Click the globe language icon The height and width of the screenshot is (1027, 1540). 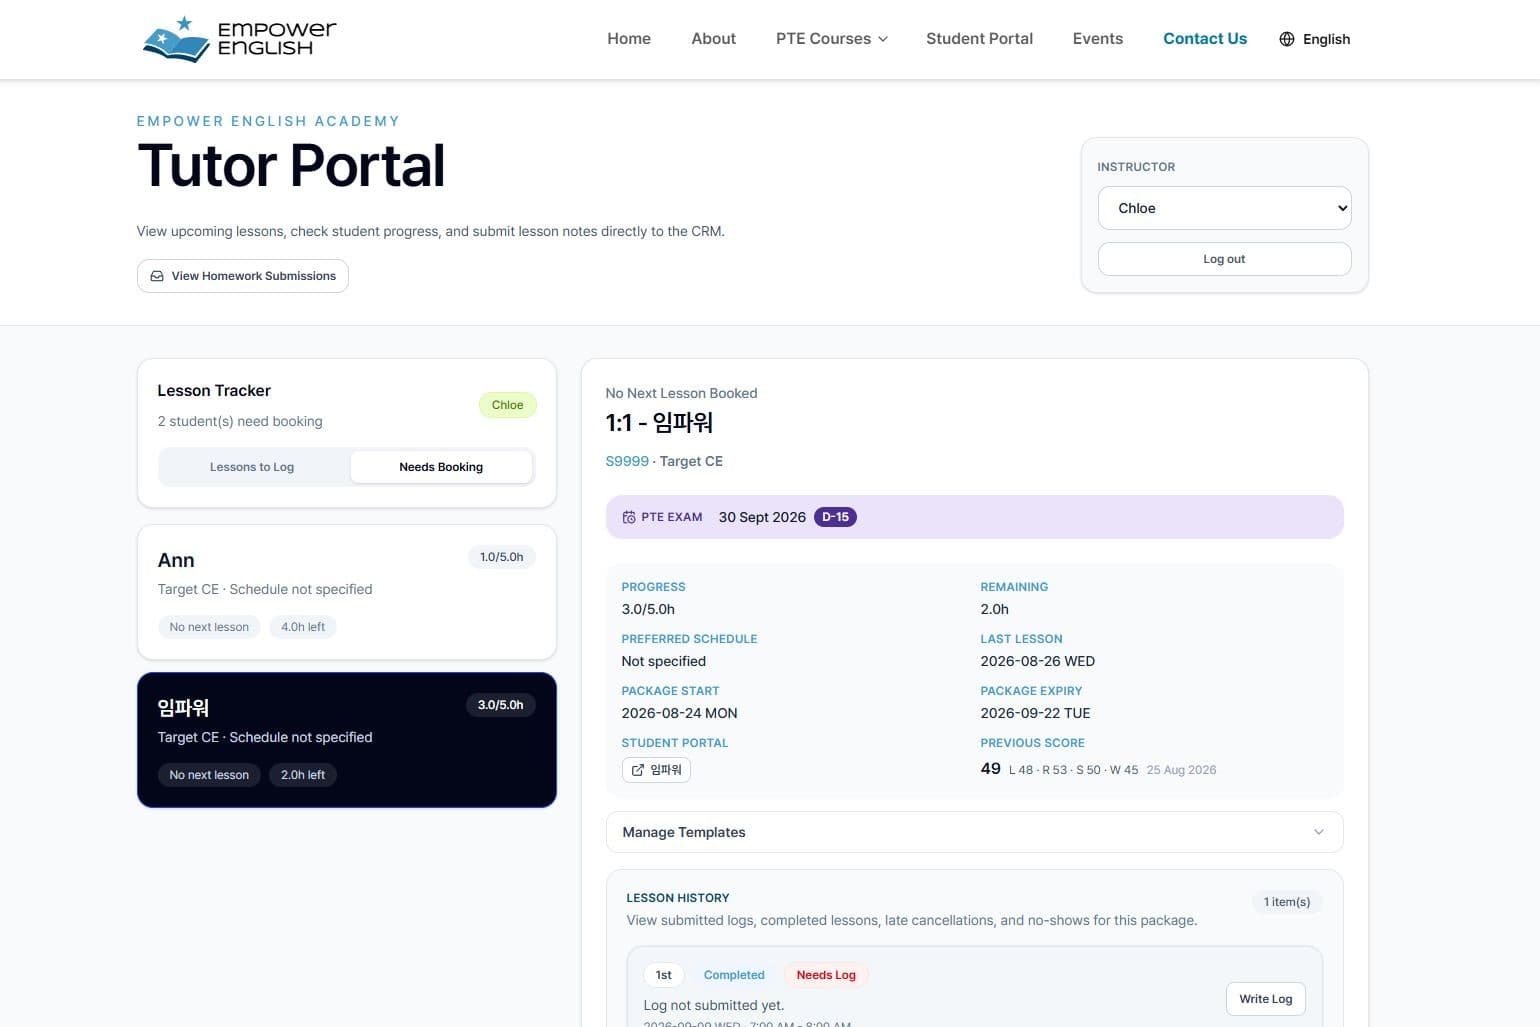pyautogui.click(x=1287, y=39)
